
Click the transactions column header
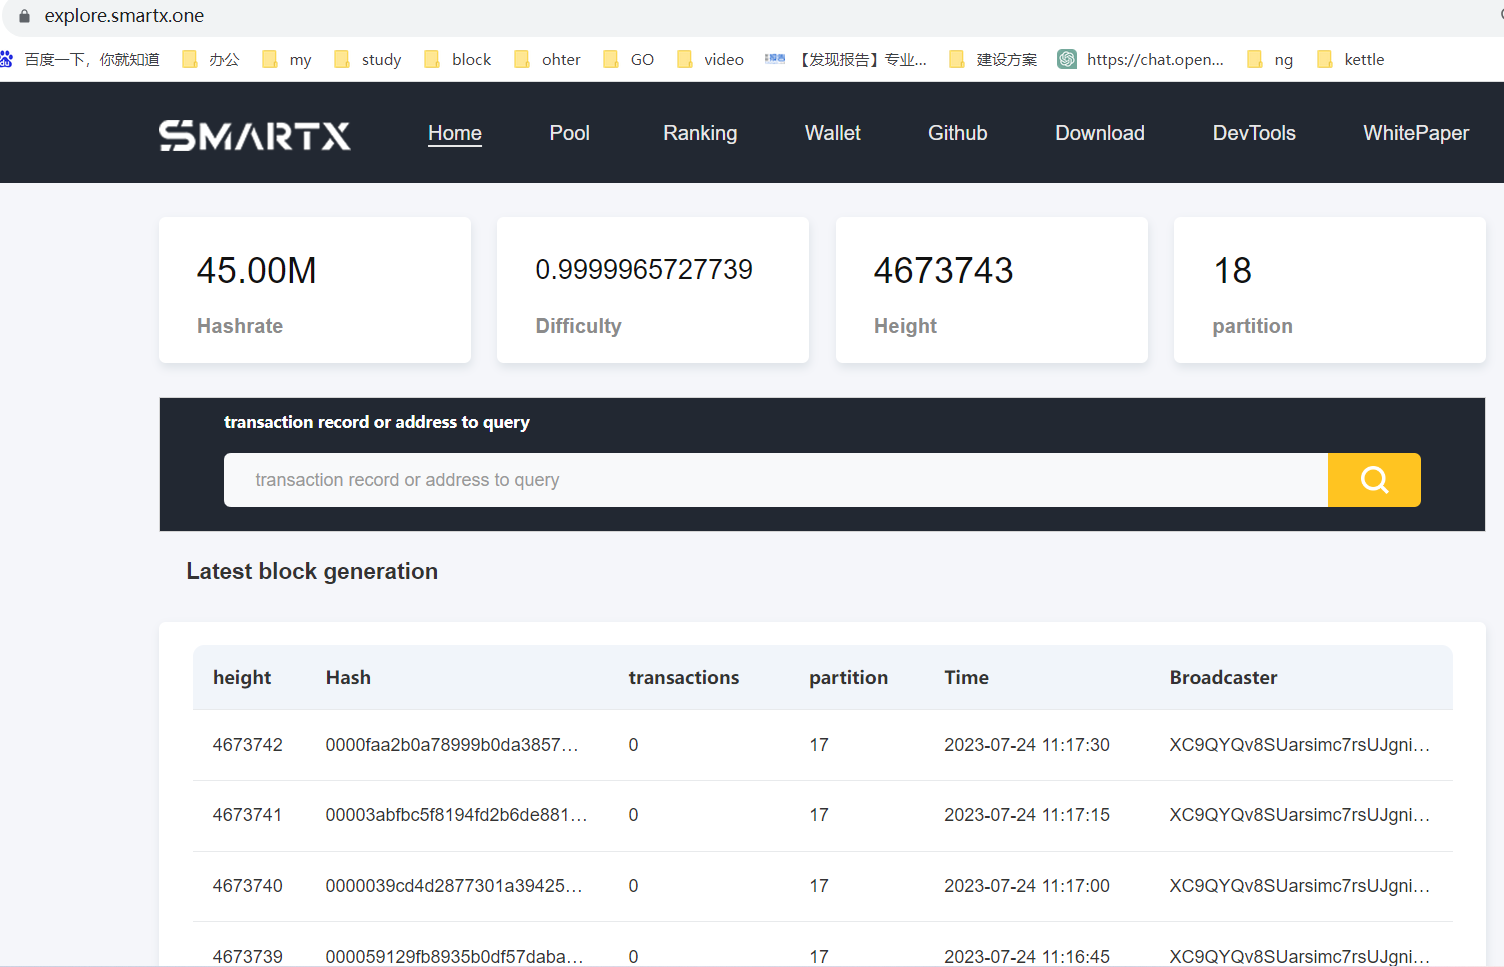tap(684, 678)
